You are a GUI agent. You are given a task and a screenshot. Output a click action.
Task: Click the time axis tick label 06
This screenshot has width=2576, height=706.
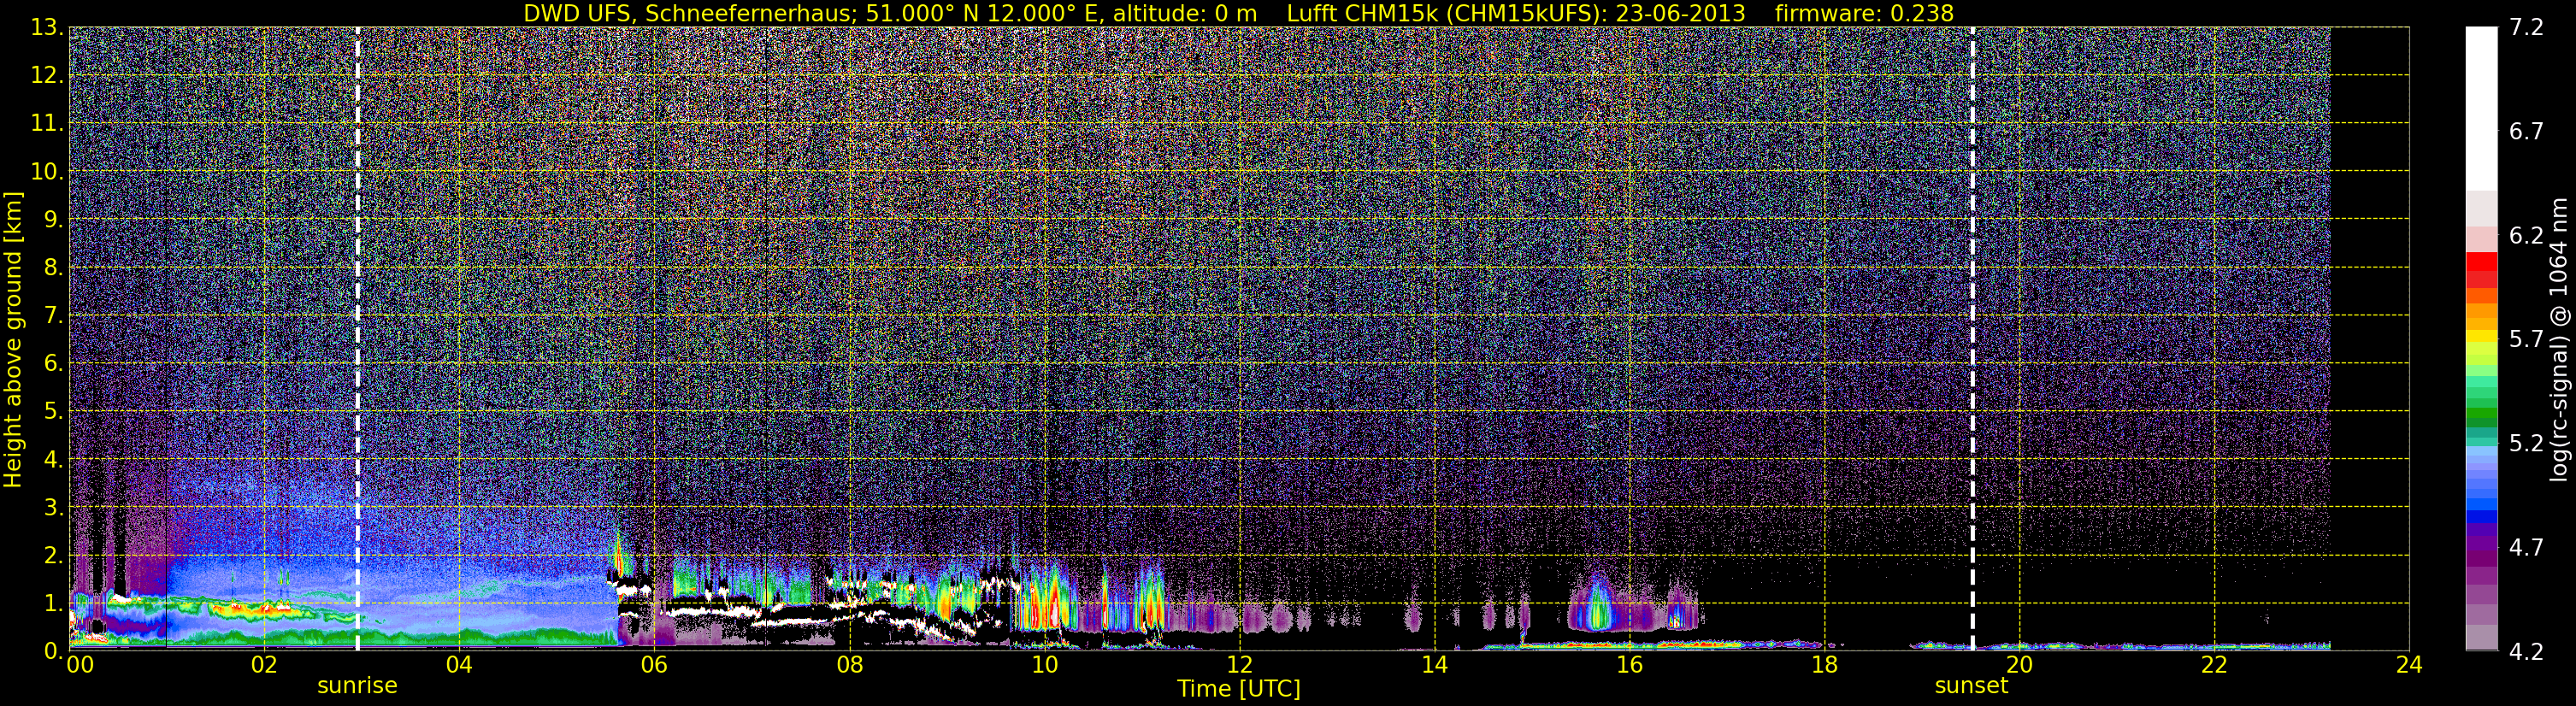coord(653,666)
